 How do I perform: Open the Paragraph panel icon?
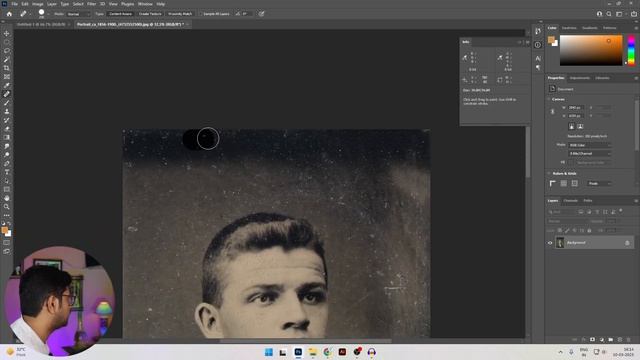(x=538, y=67)
